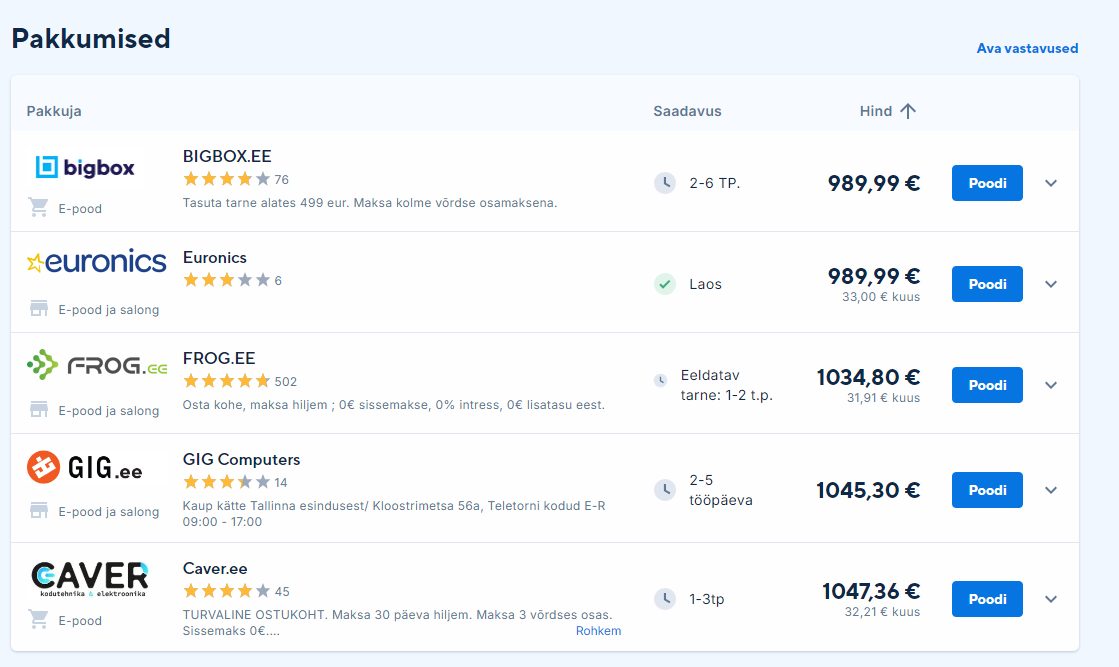
Task: Click the Pakkuja column header
Action: tap(54, 111)
